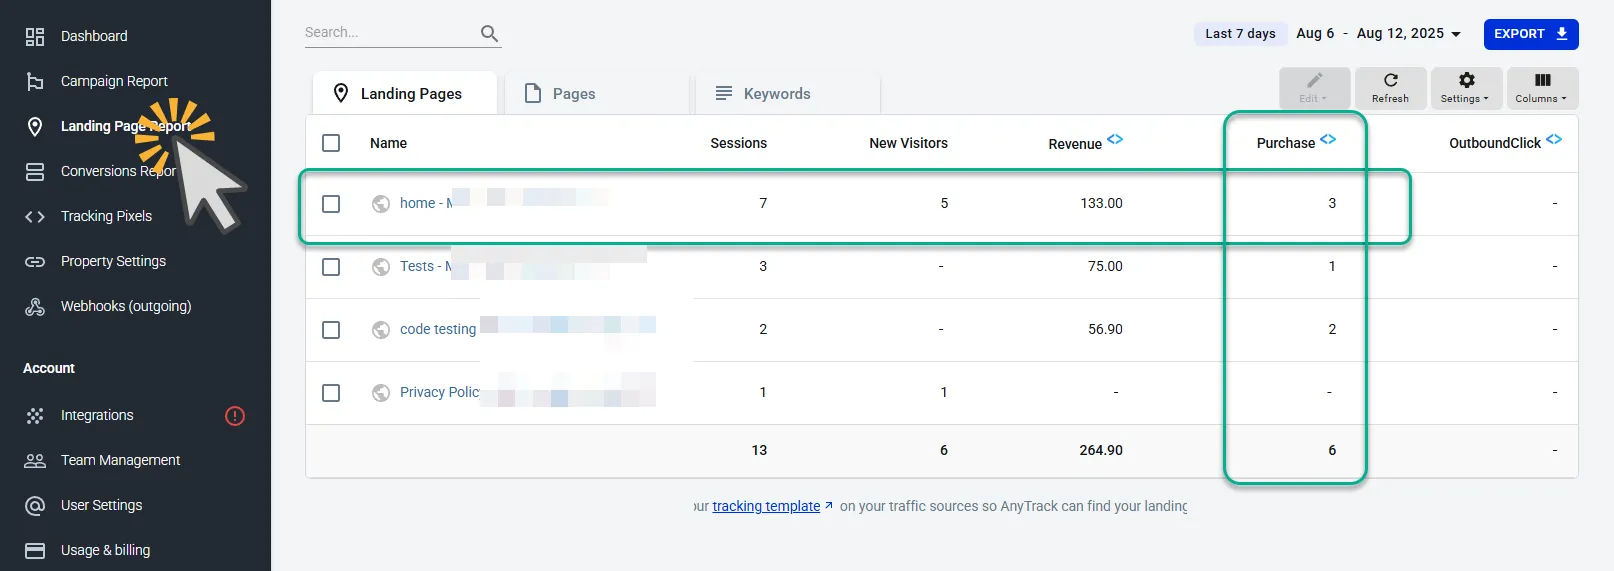This screenshot has width=1614, height=571.
Task: Click the Landing Page Report pin icon
Action: 35,126
